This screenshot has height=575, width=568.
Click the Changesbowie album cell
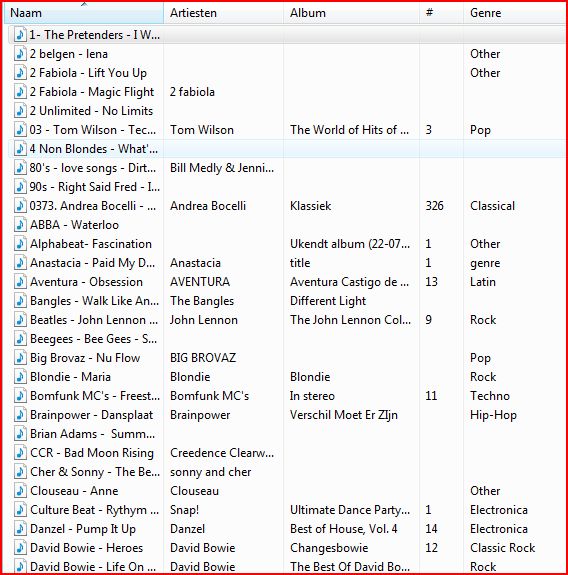[329, 548]
